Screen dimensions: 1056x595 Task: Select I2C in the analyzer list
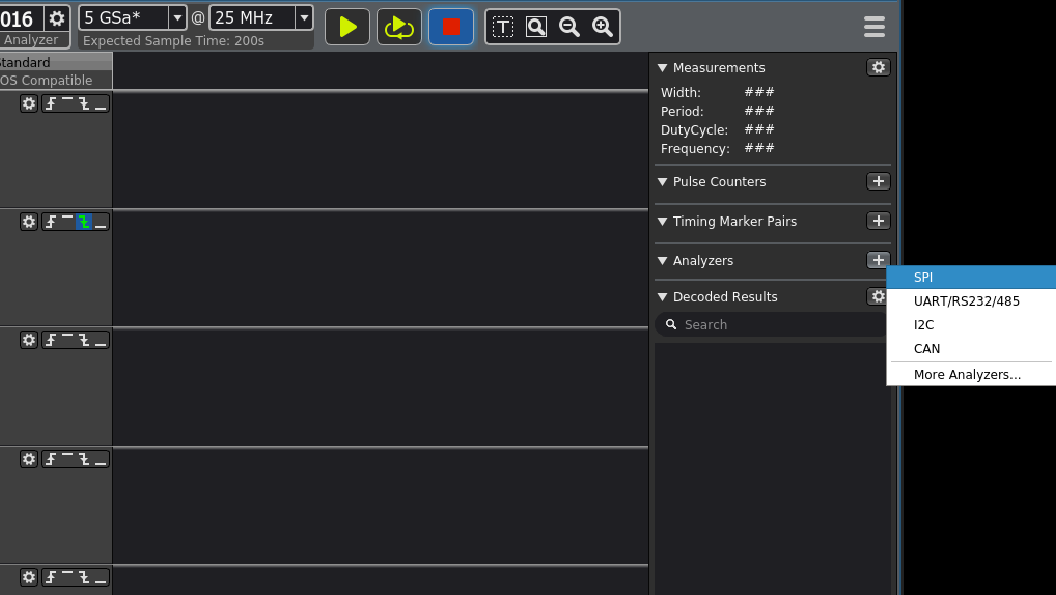tap(924, 325)
